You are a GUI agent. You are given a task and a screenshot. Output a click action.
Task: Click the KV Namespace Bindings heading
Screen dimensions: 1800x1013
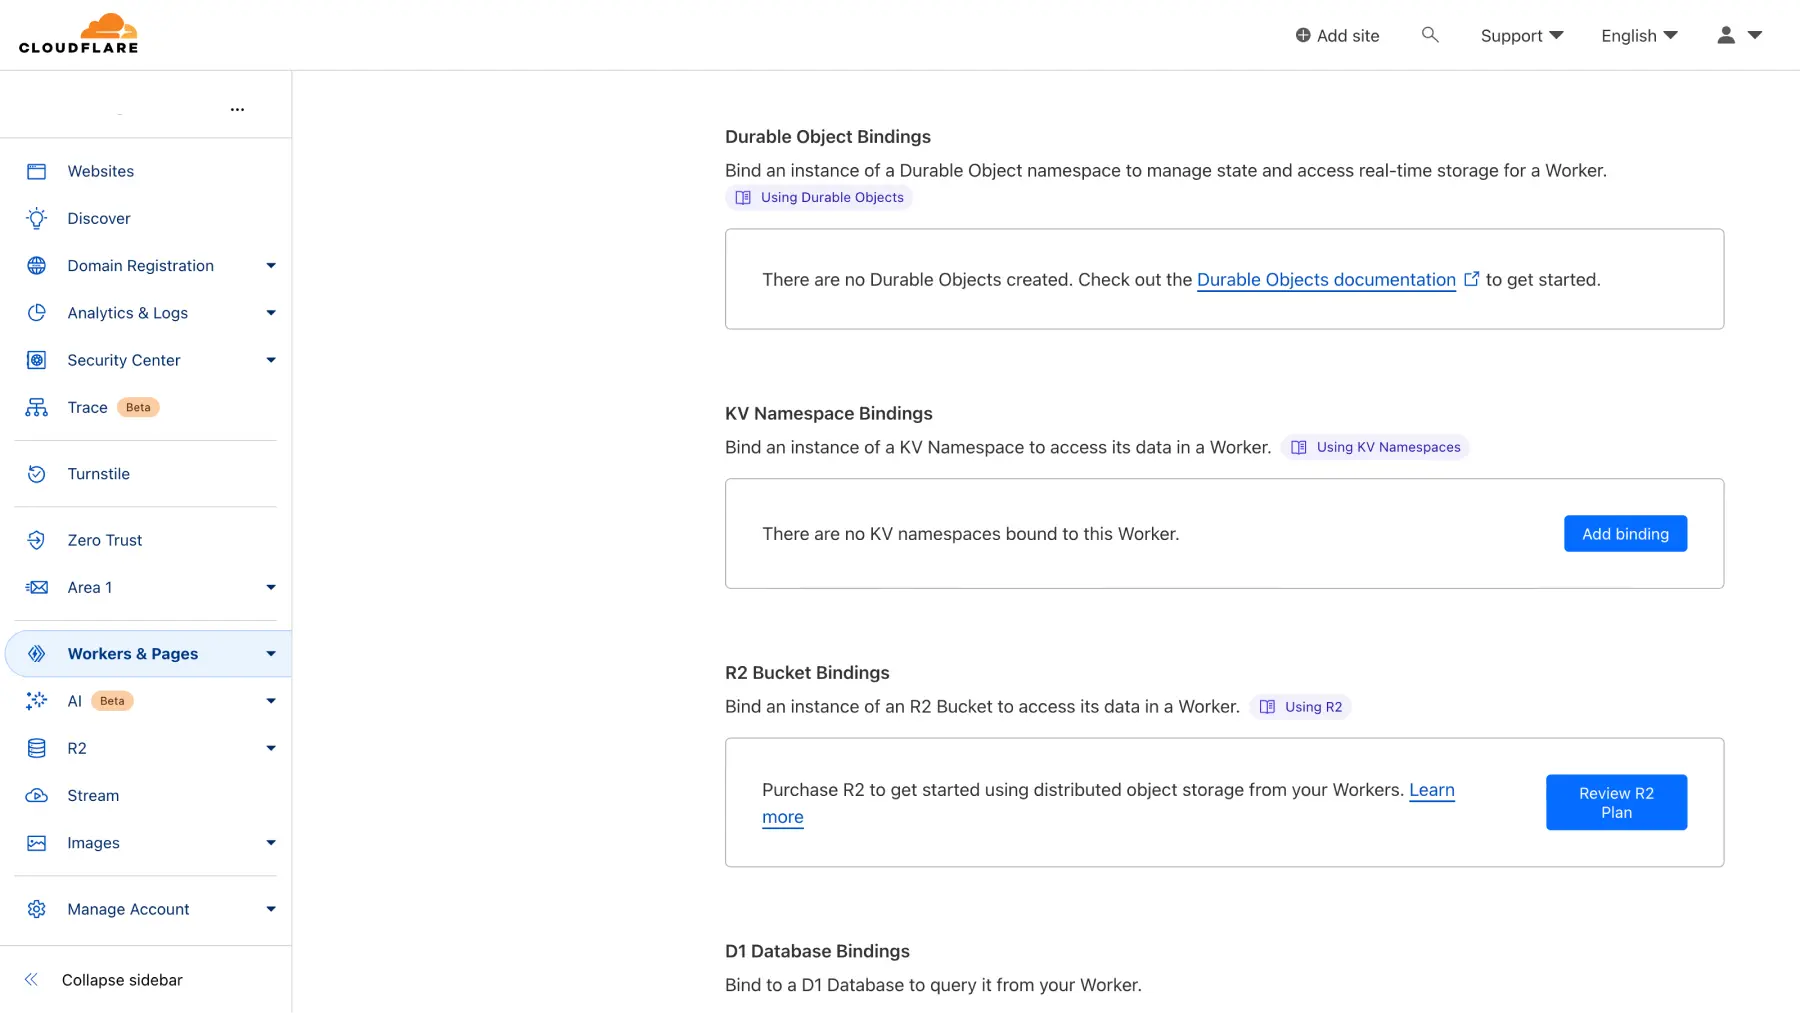(828, 413)
